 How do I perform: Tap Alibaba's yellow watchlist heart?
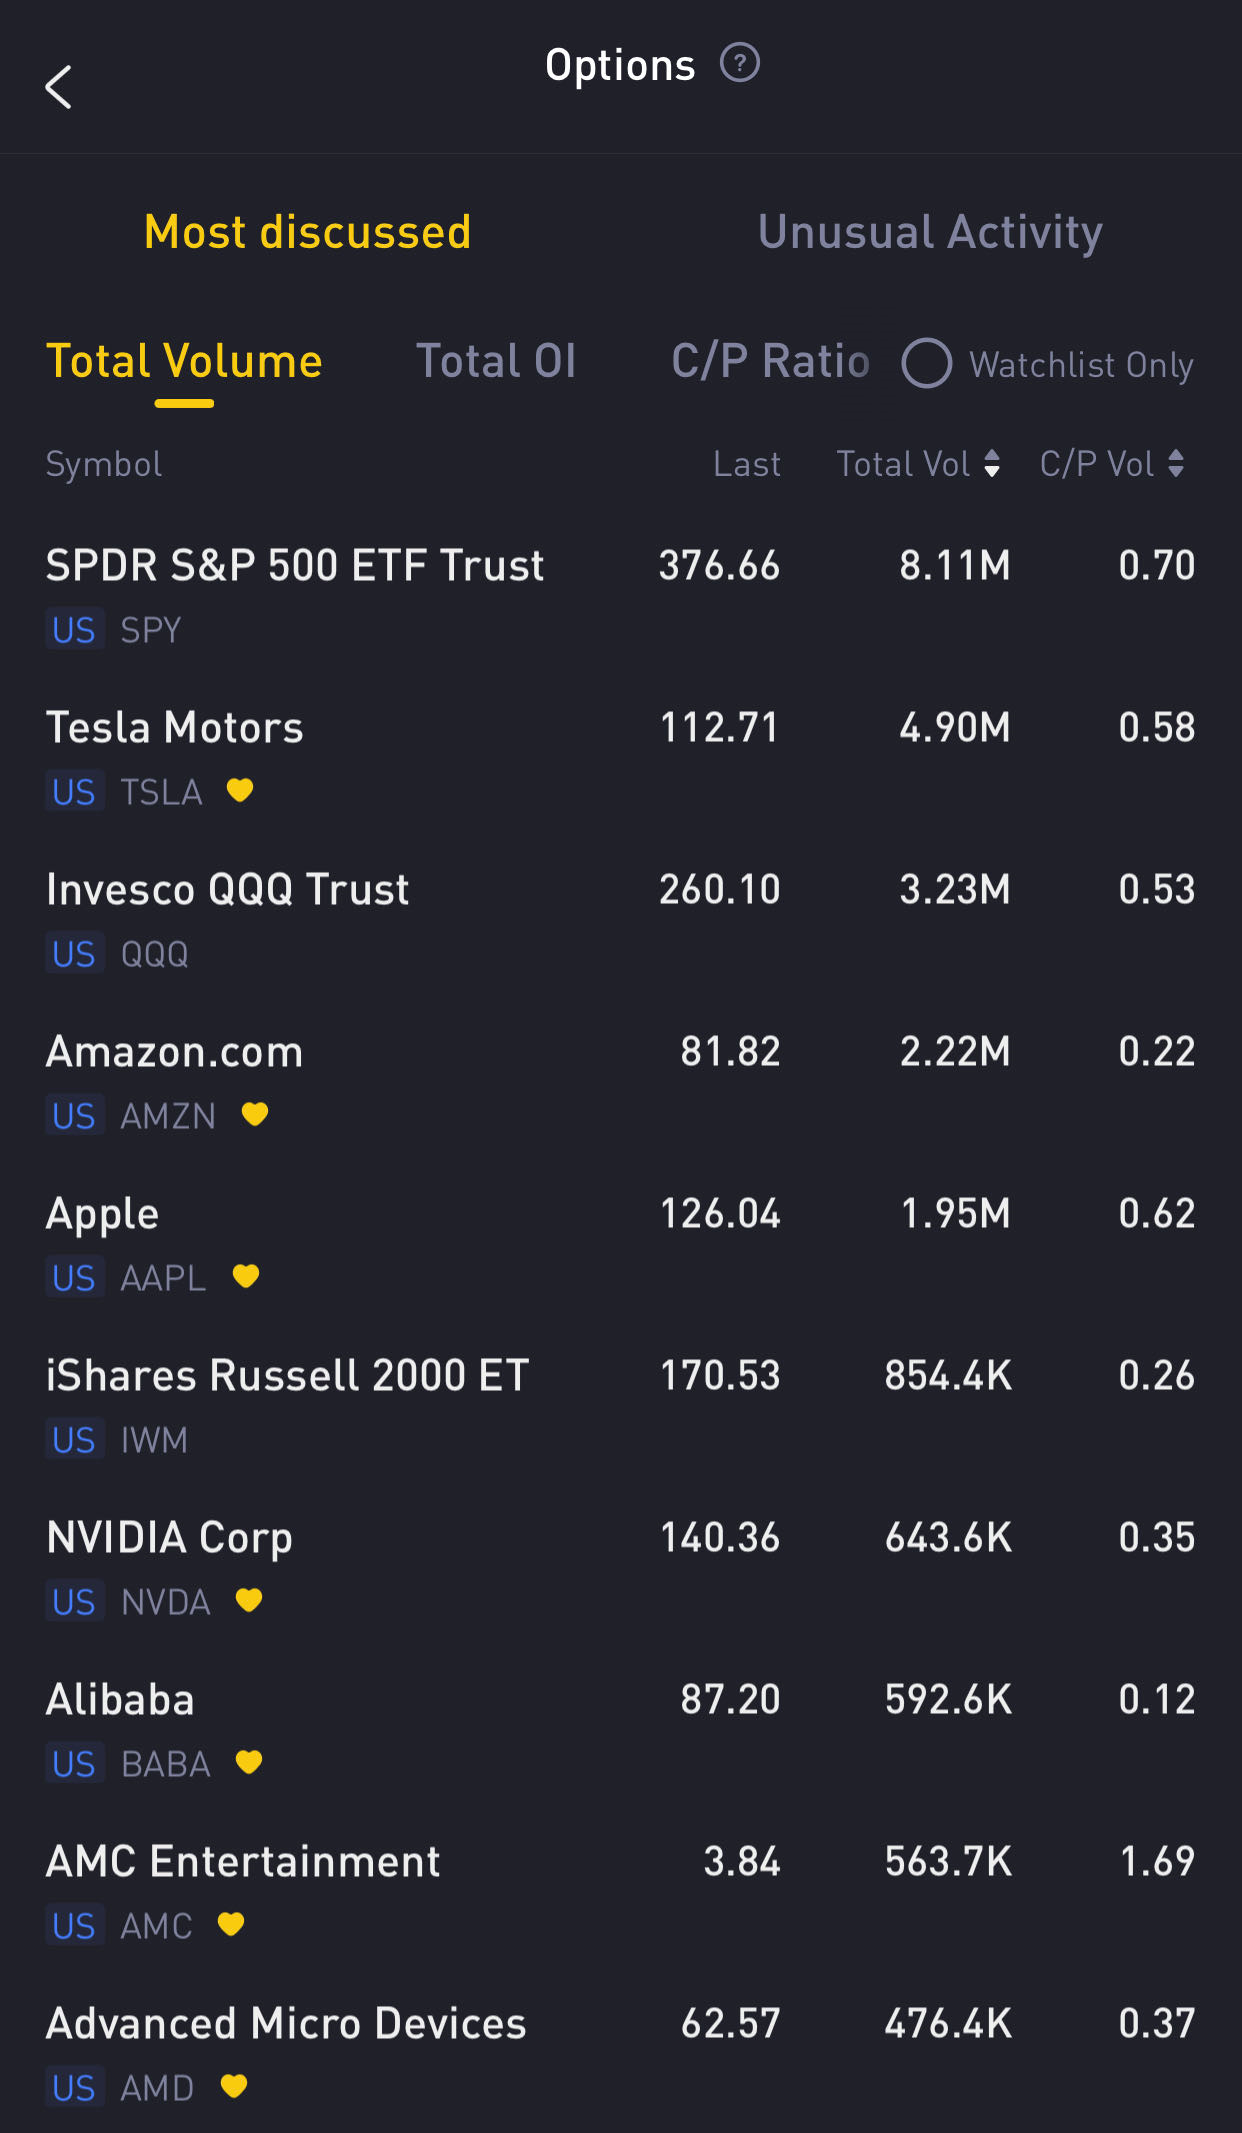click(249, 1763)
